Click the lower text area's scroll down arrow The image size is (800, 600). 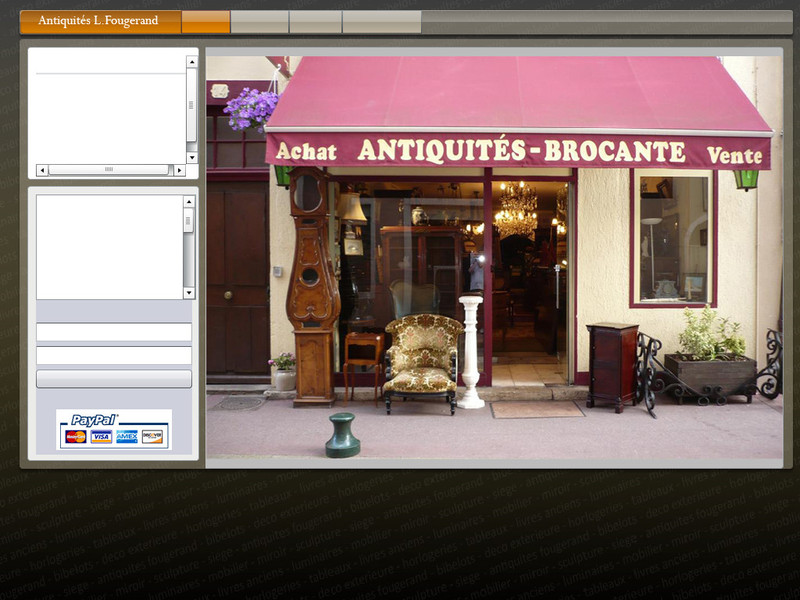click(x=189, y=293)
